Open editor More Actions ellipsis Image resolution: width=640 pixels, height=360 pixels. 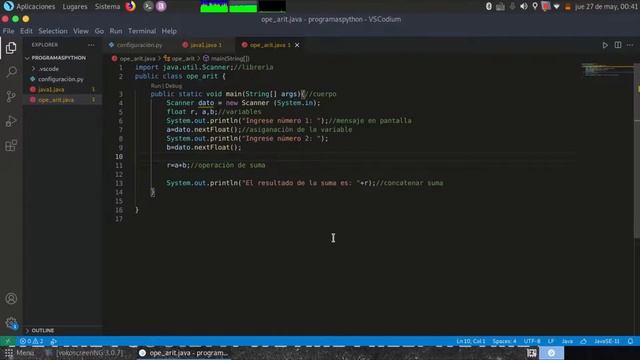[630, 45]
